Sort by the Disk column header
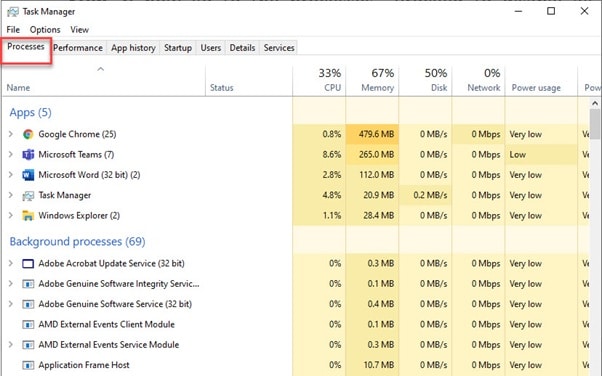 [x=425, y=81]
